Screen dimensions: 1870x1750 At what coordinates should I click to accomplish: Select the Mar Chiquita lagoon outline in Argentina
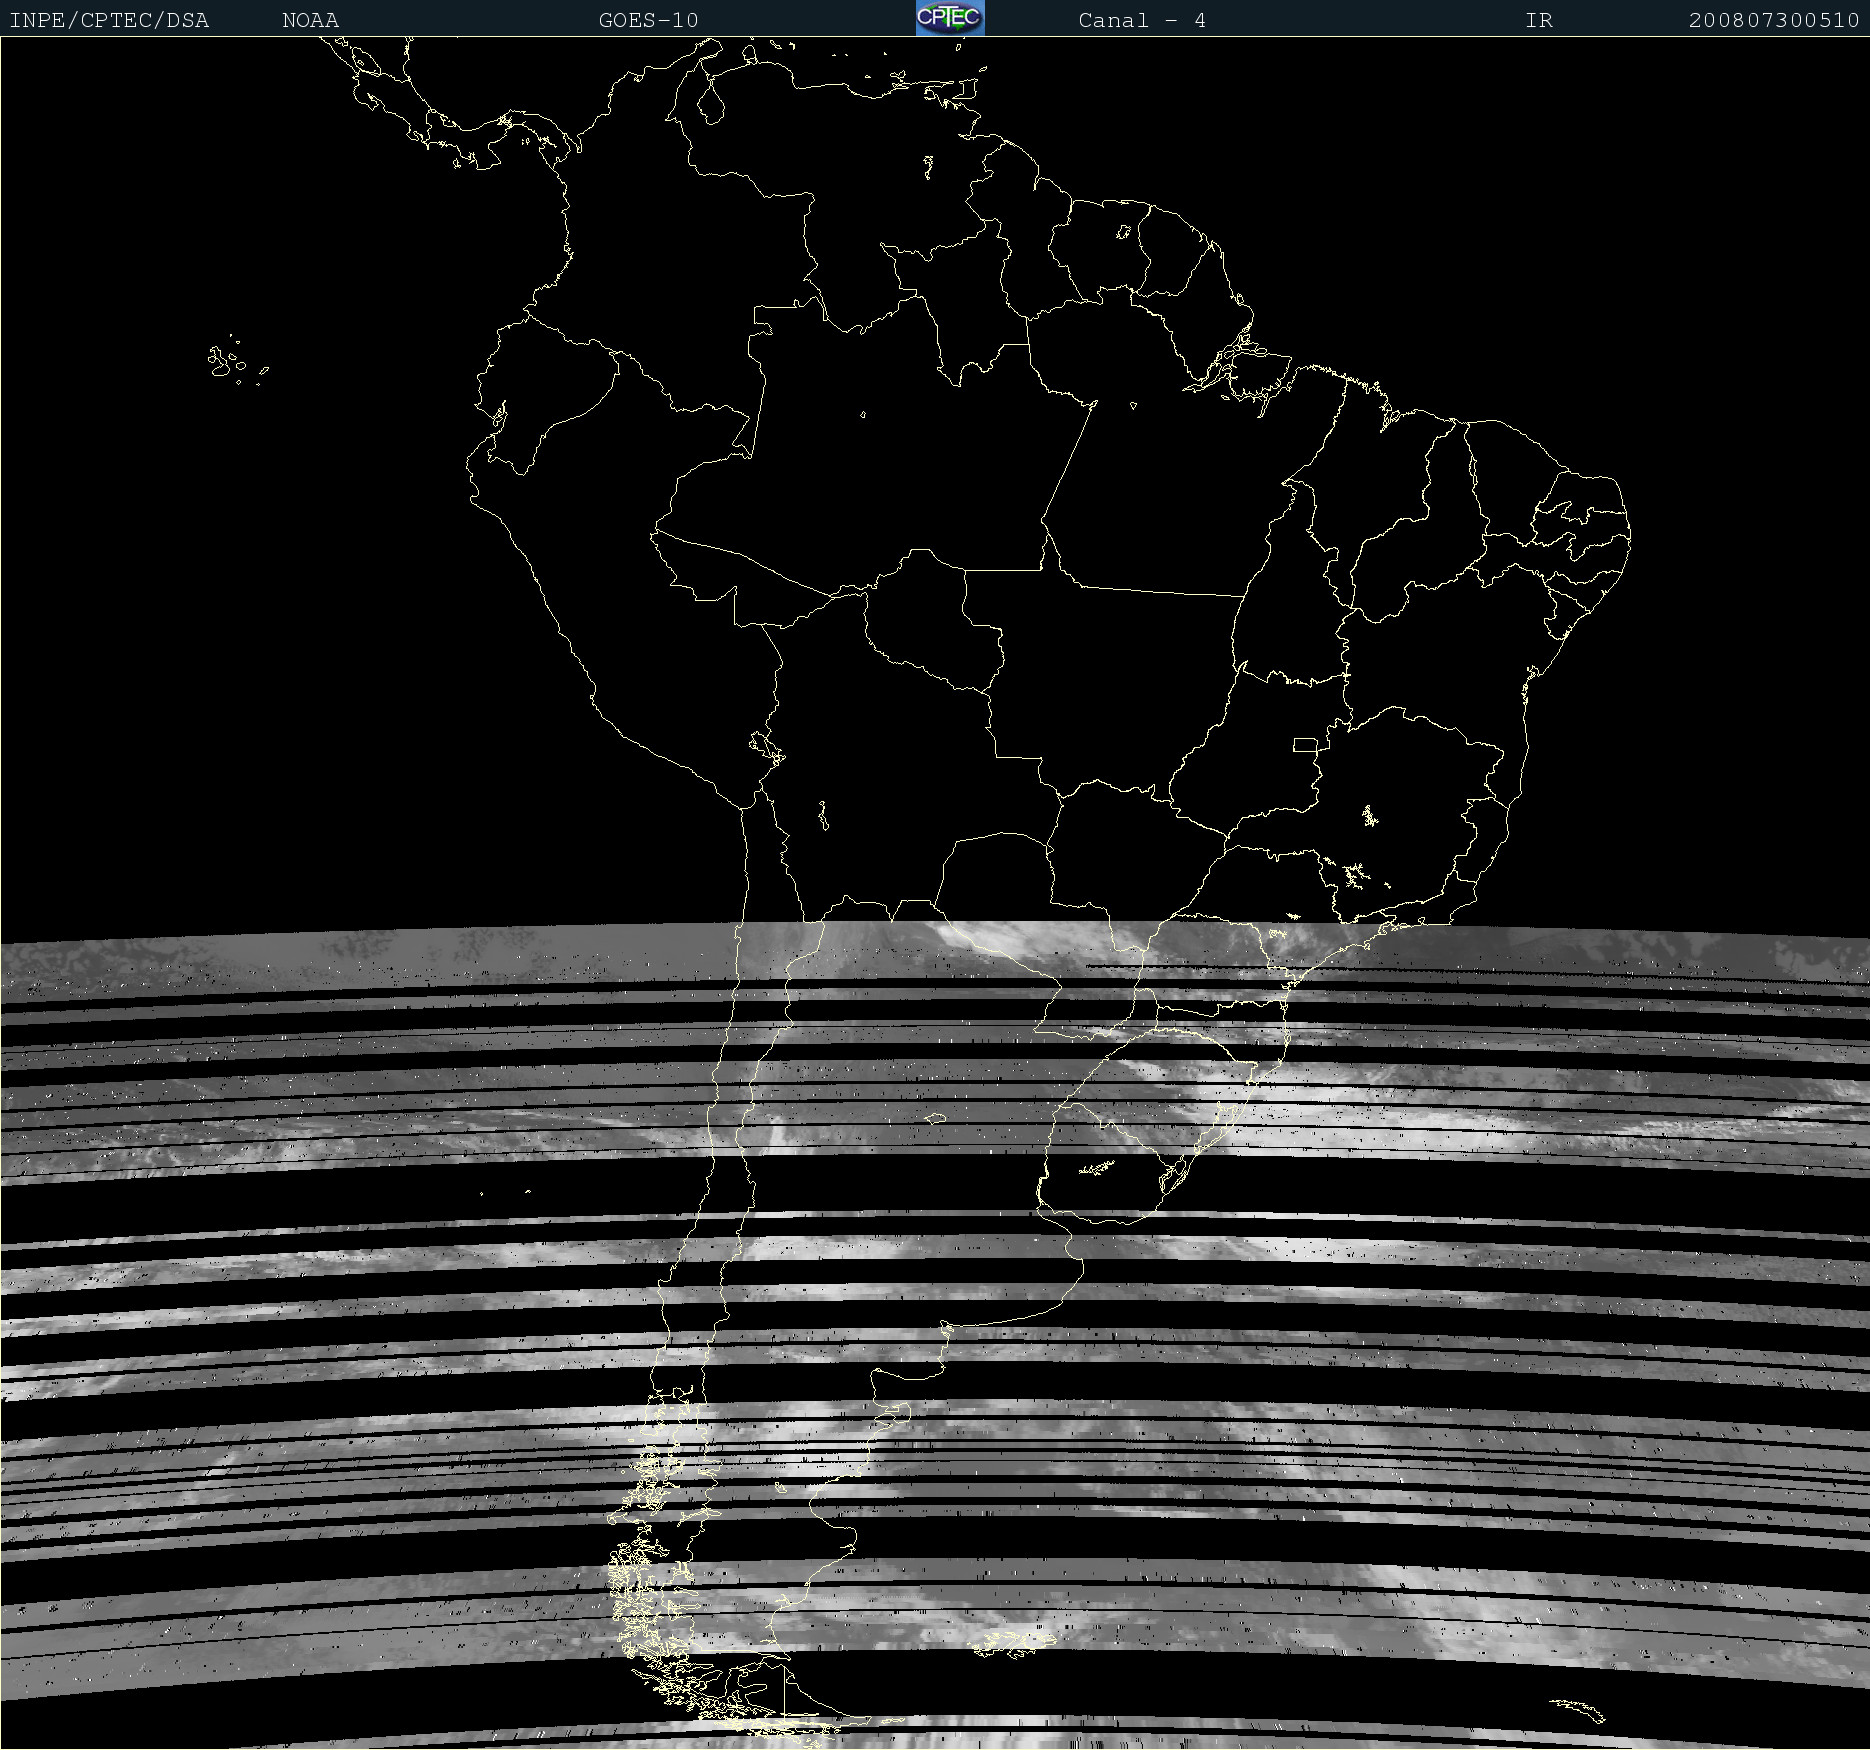point(935,1118)
